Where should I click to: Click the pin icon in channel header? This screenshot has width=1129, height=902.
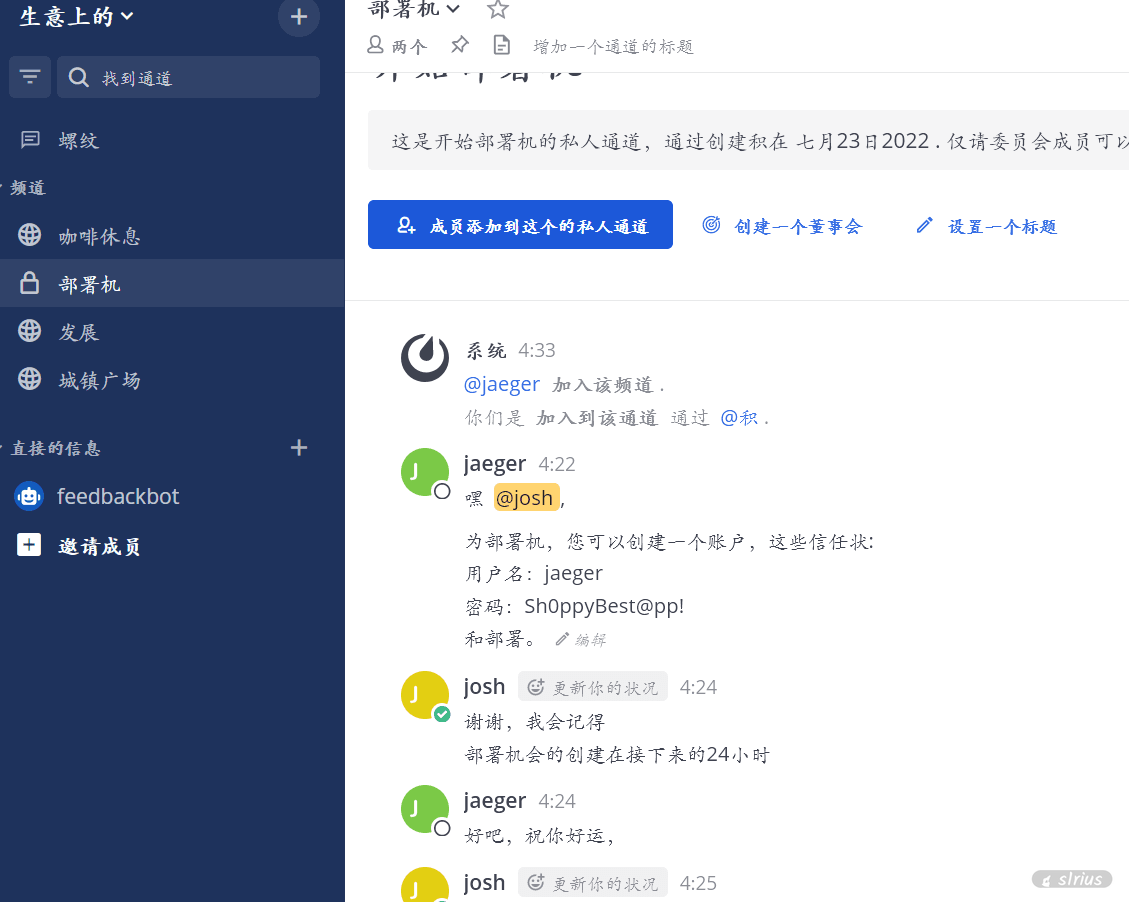point(459,45)
